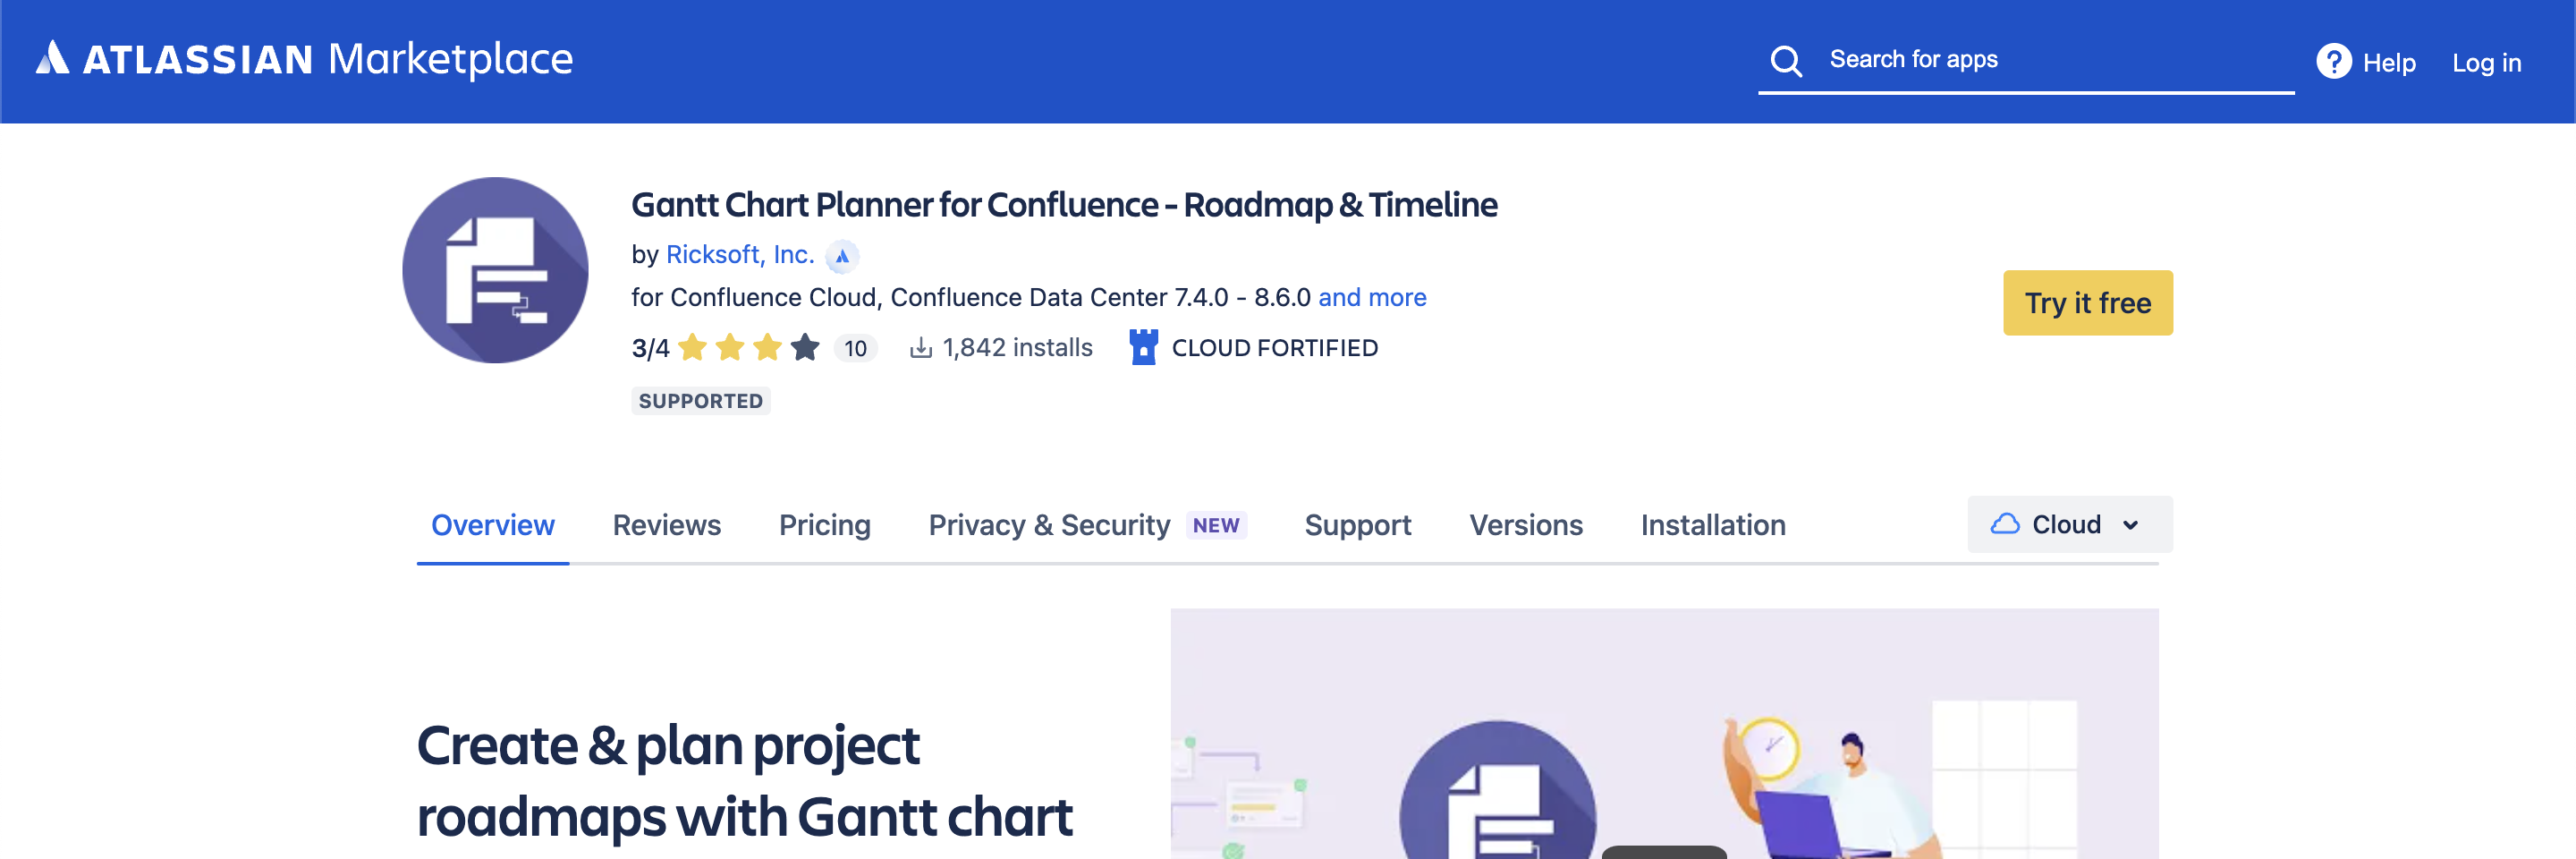Click the NEW badge on Privacy & Security

tap(1215, 525)
